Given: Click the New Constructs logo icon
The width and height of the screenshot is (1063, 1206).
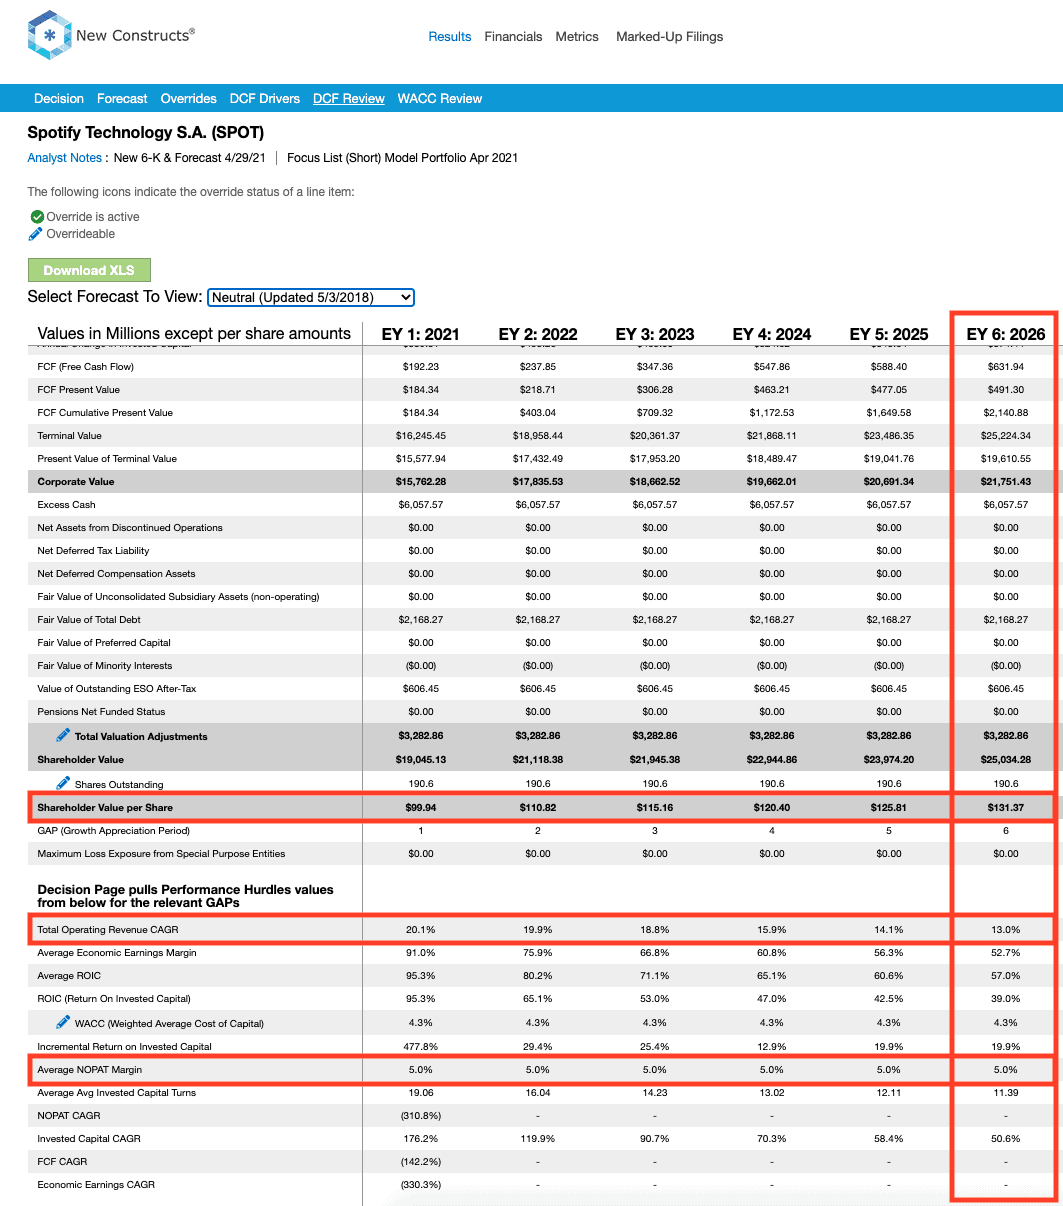Looking at the screenshot, I should point(49,36).
